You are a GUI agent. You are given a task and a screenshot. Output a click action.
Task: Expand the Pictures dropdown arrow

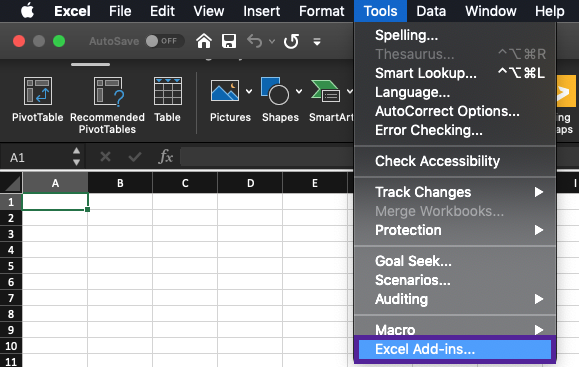click(249, 91)
